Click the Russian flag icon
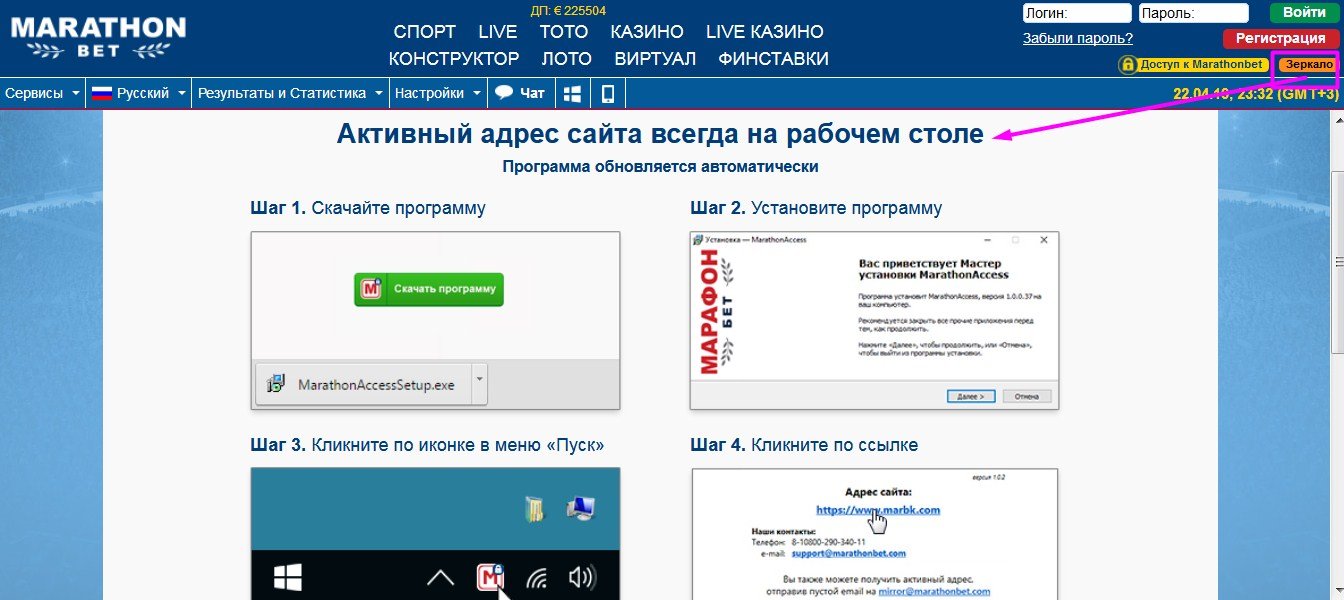 coord(101,93)
